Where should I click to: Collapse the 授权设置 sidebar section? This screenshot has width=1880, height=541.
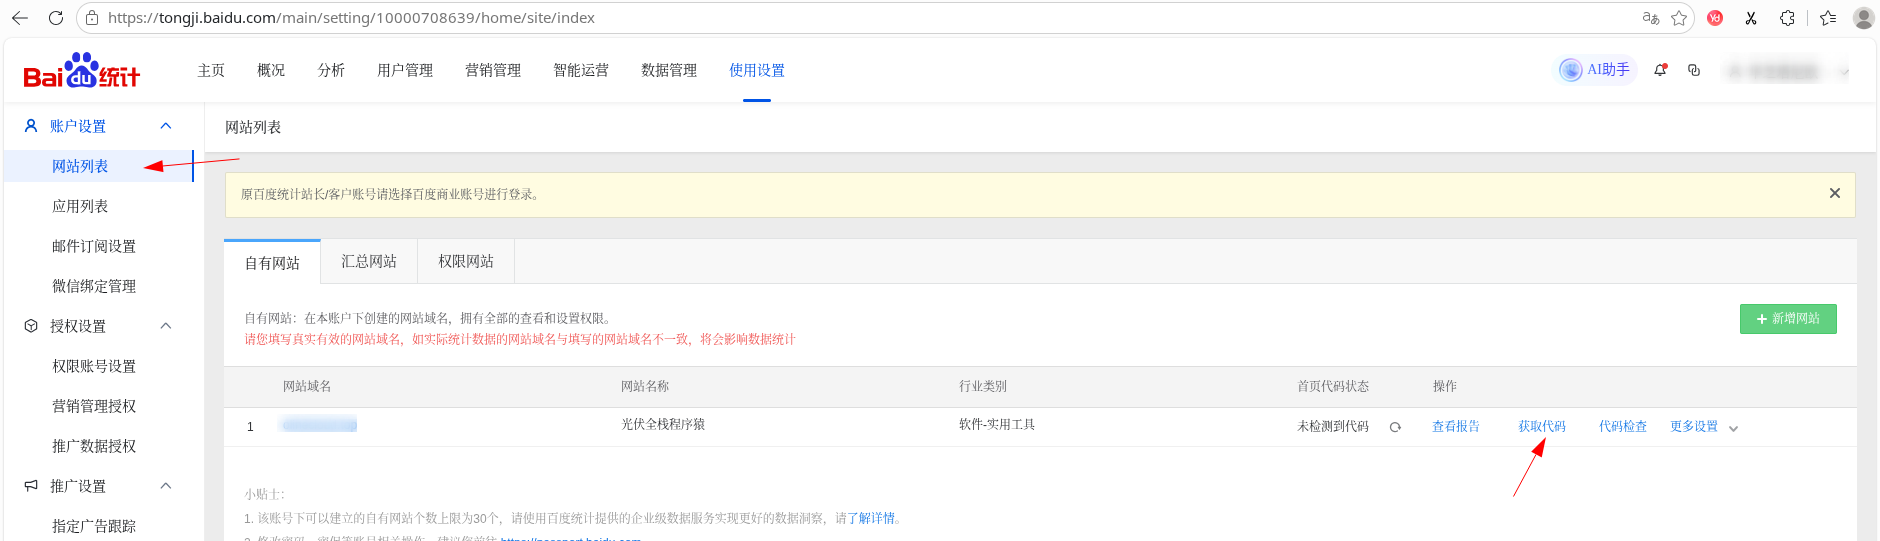click(166, 326)
